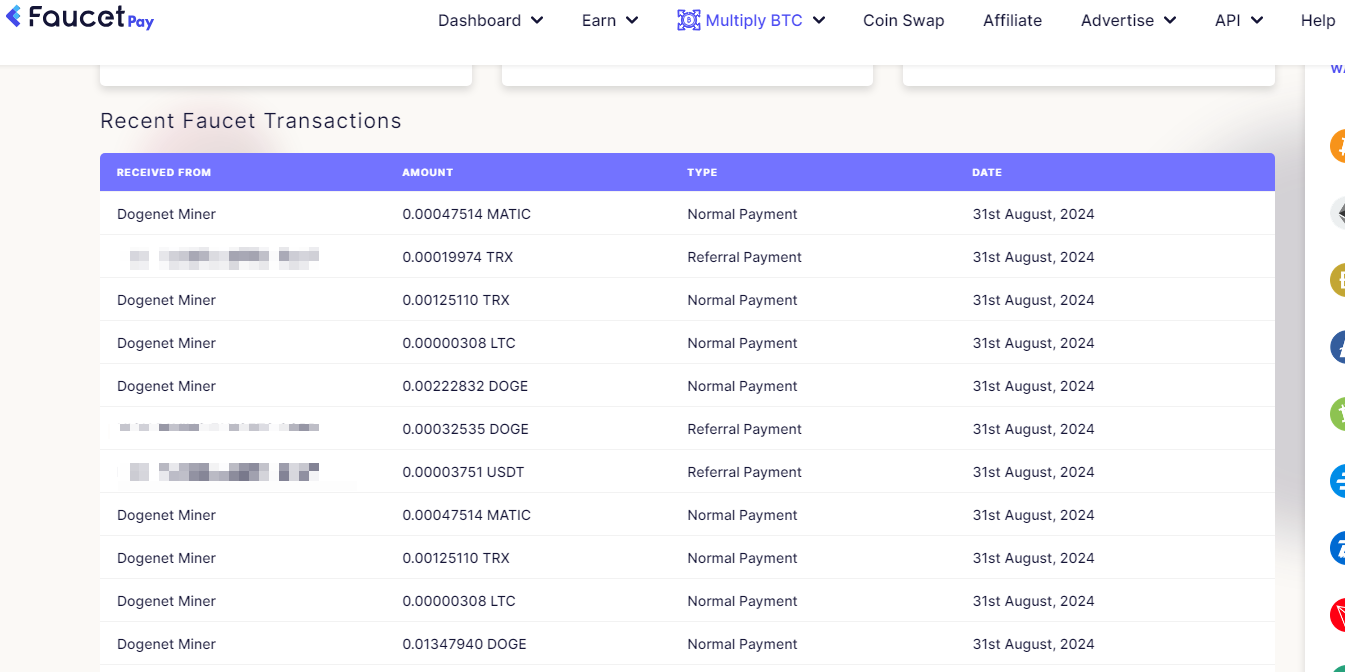Click Normal Payment in the 0.01347940 DOGE row

(742, 644)
